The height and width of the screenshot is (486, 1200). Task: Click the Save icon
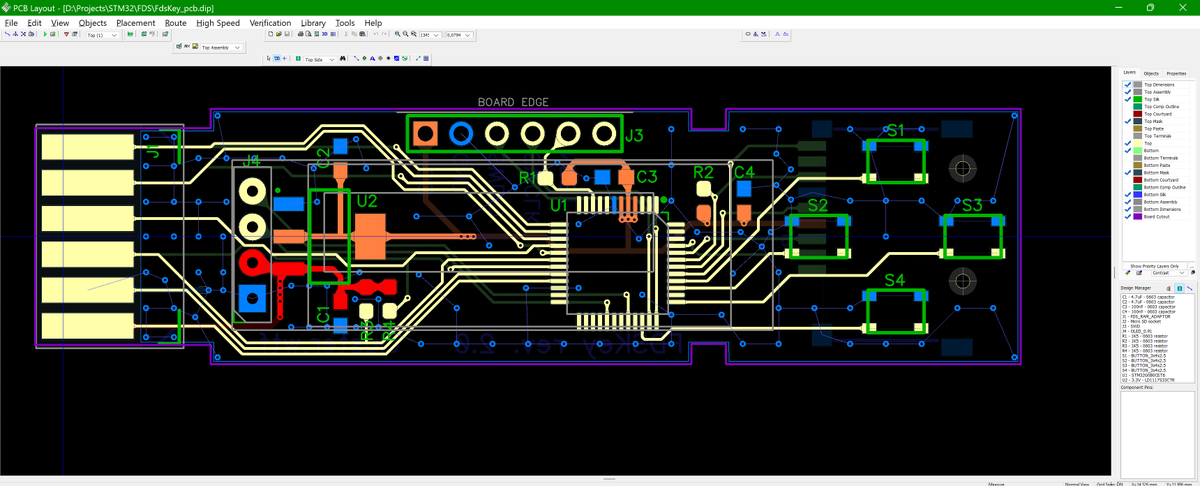pos(287,34)
